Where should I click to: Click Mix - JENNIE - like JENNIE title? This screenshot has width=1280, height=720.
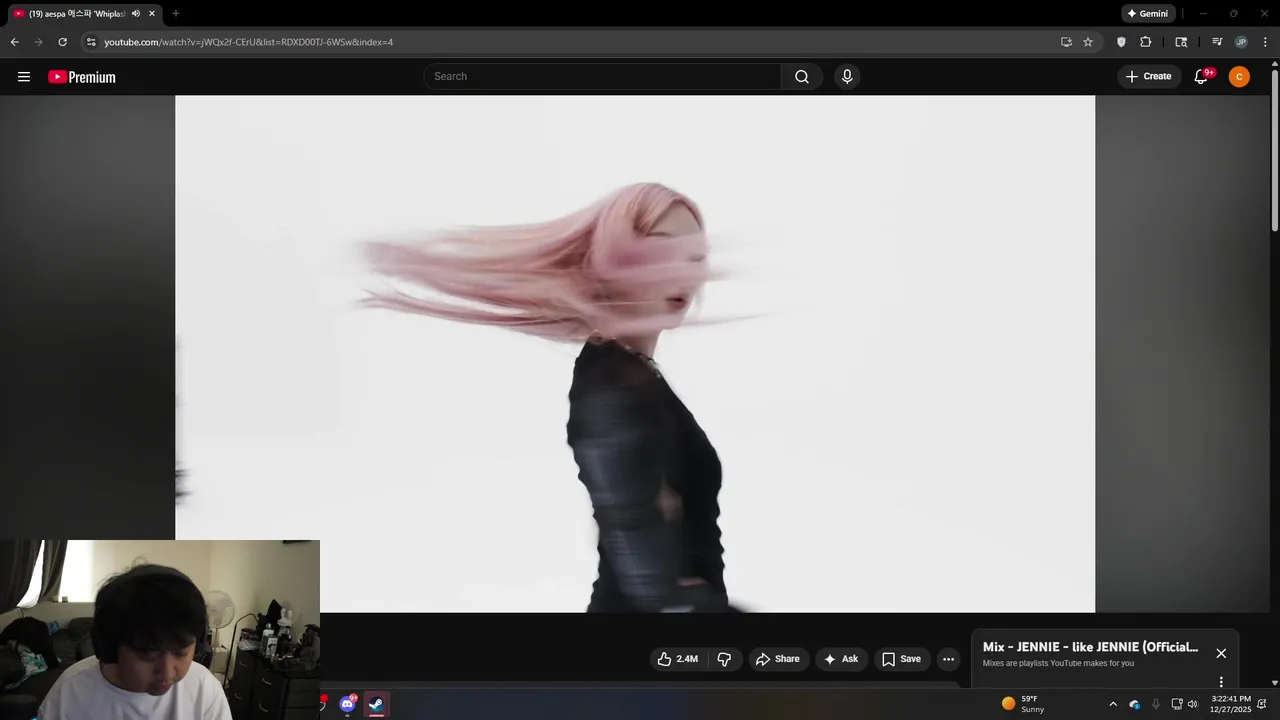pyautogui.click(x=1090, y=647)
